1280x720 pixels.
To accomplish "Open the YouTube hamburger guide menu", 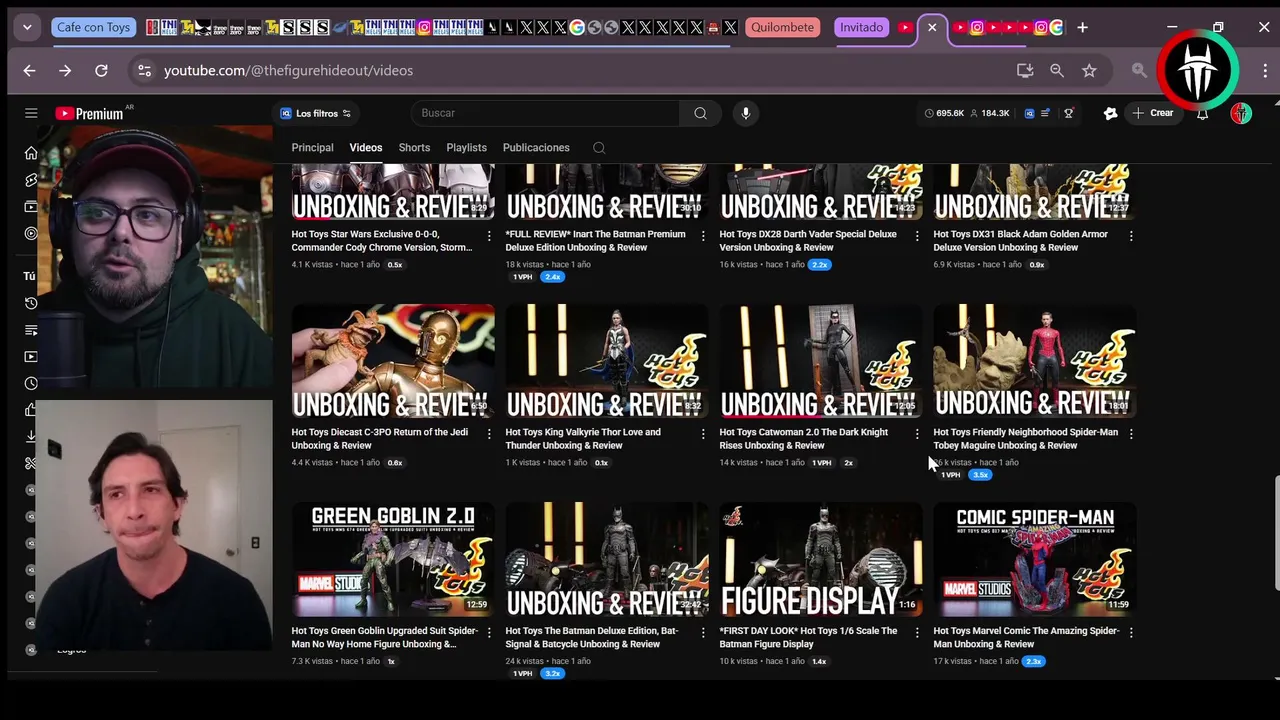I will click(x=31, y=113).
